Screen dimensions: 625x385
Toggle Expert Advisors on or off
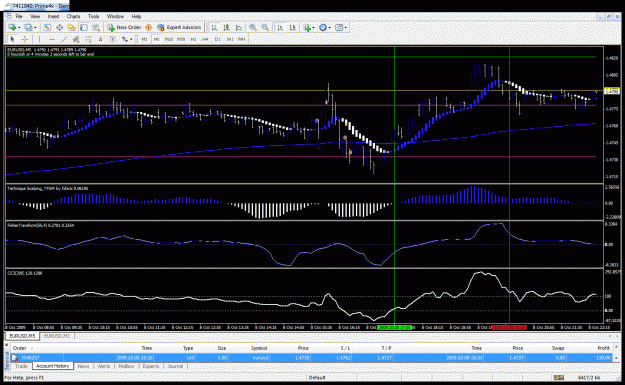179,27
